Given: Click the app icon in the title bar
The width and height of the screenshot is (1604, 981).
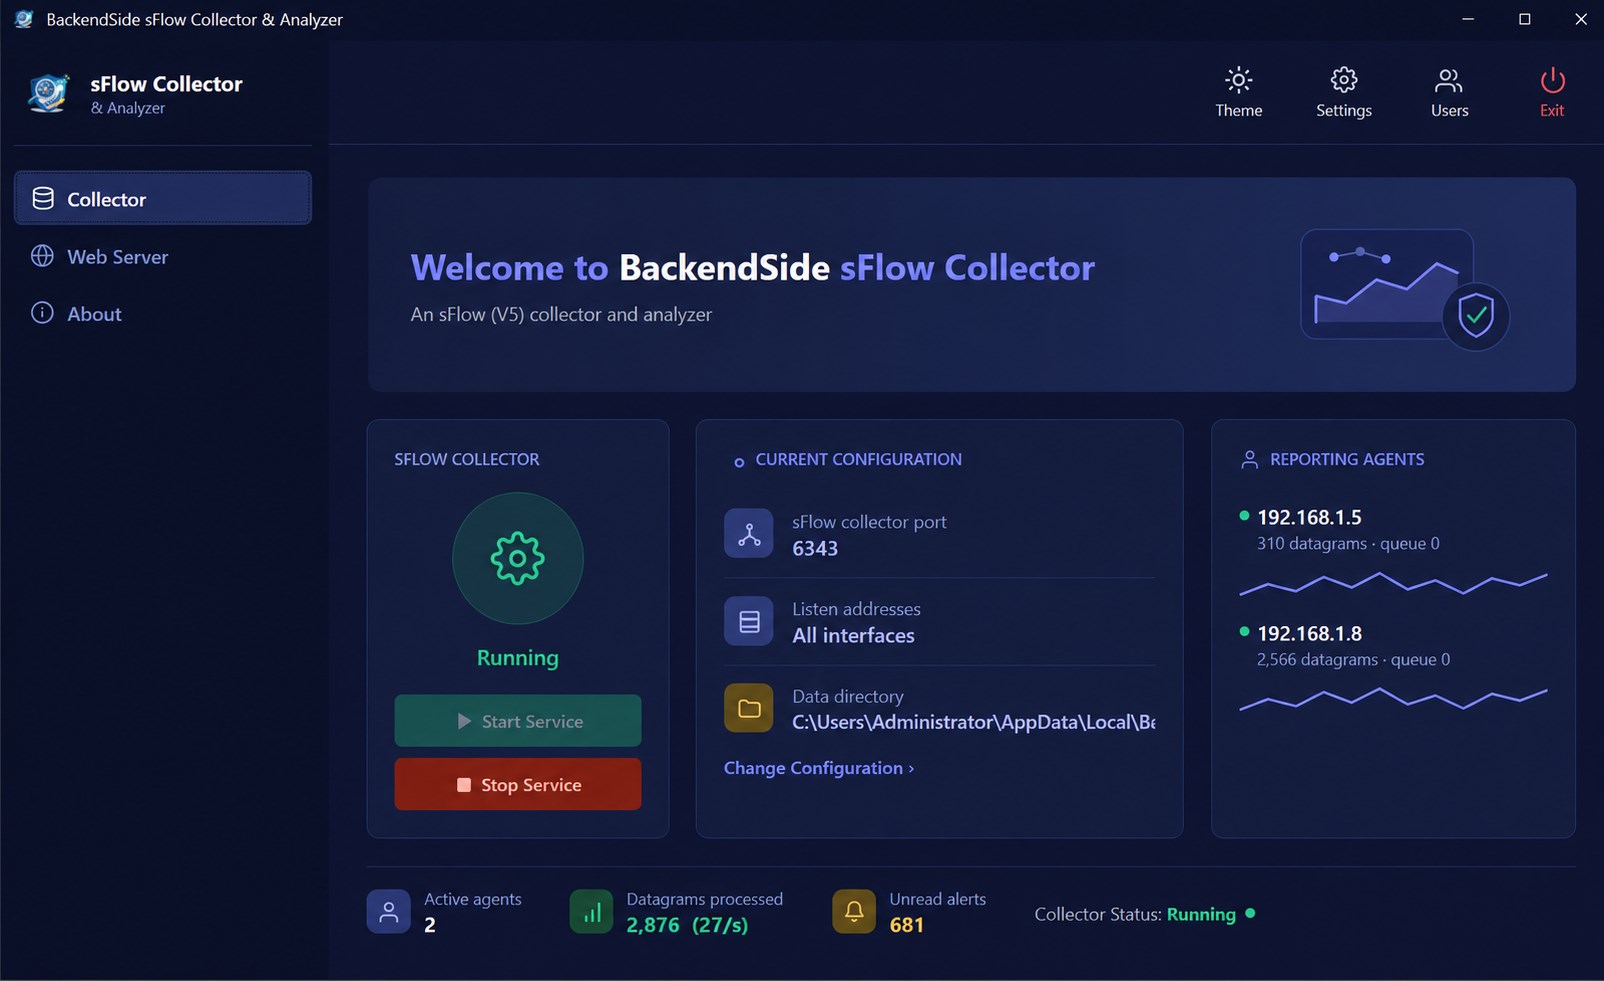Looking at the screenshot, I should (24, 19).
